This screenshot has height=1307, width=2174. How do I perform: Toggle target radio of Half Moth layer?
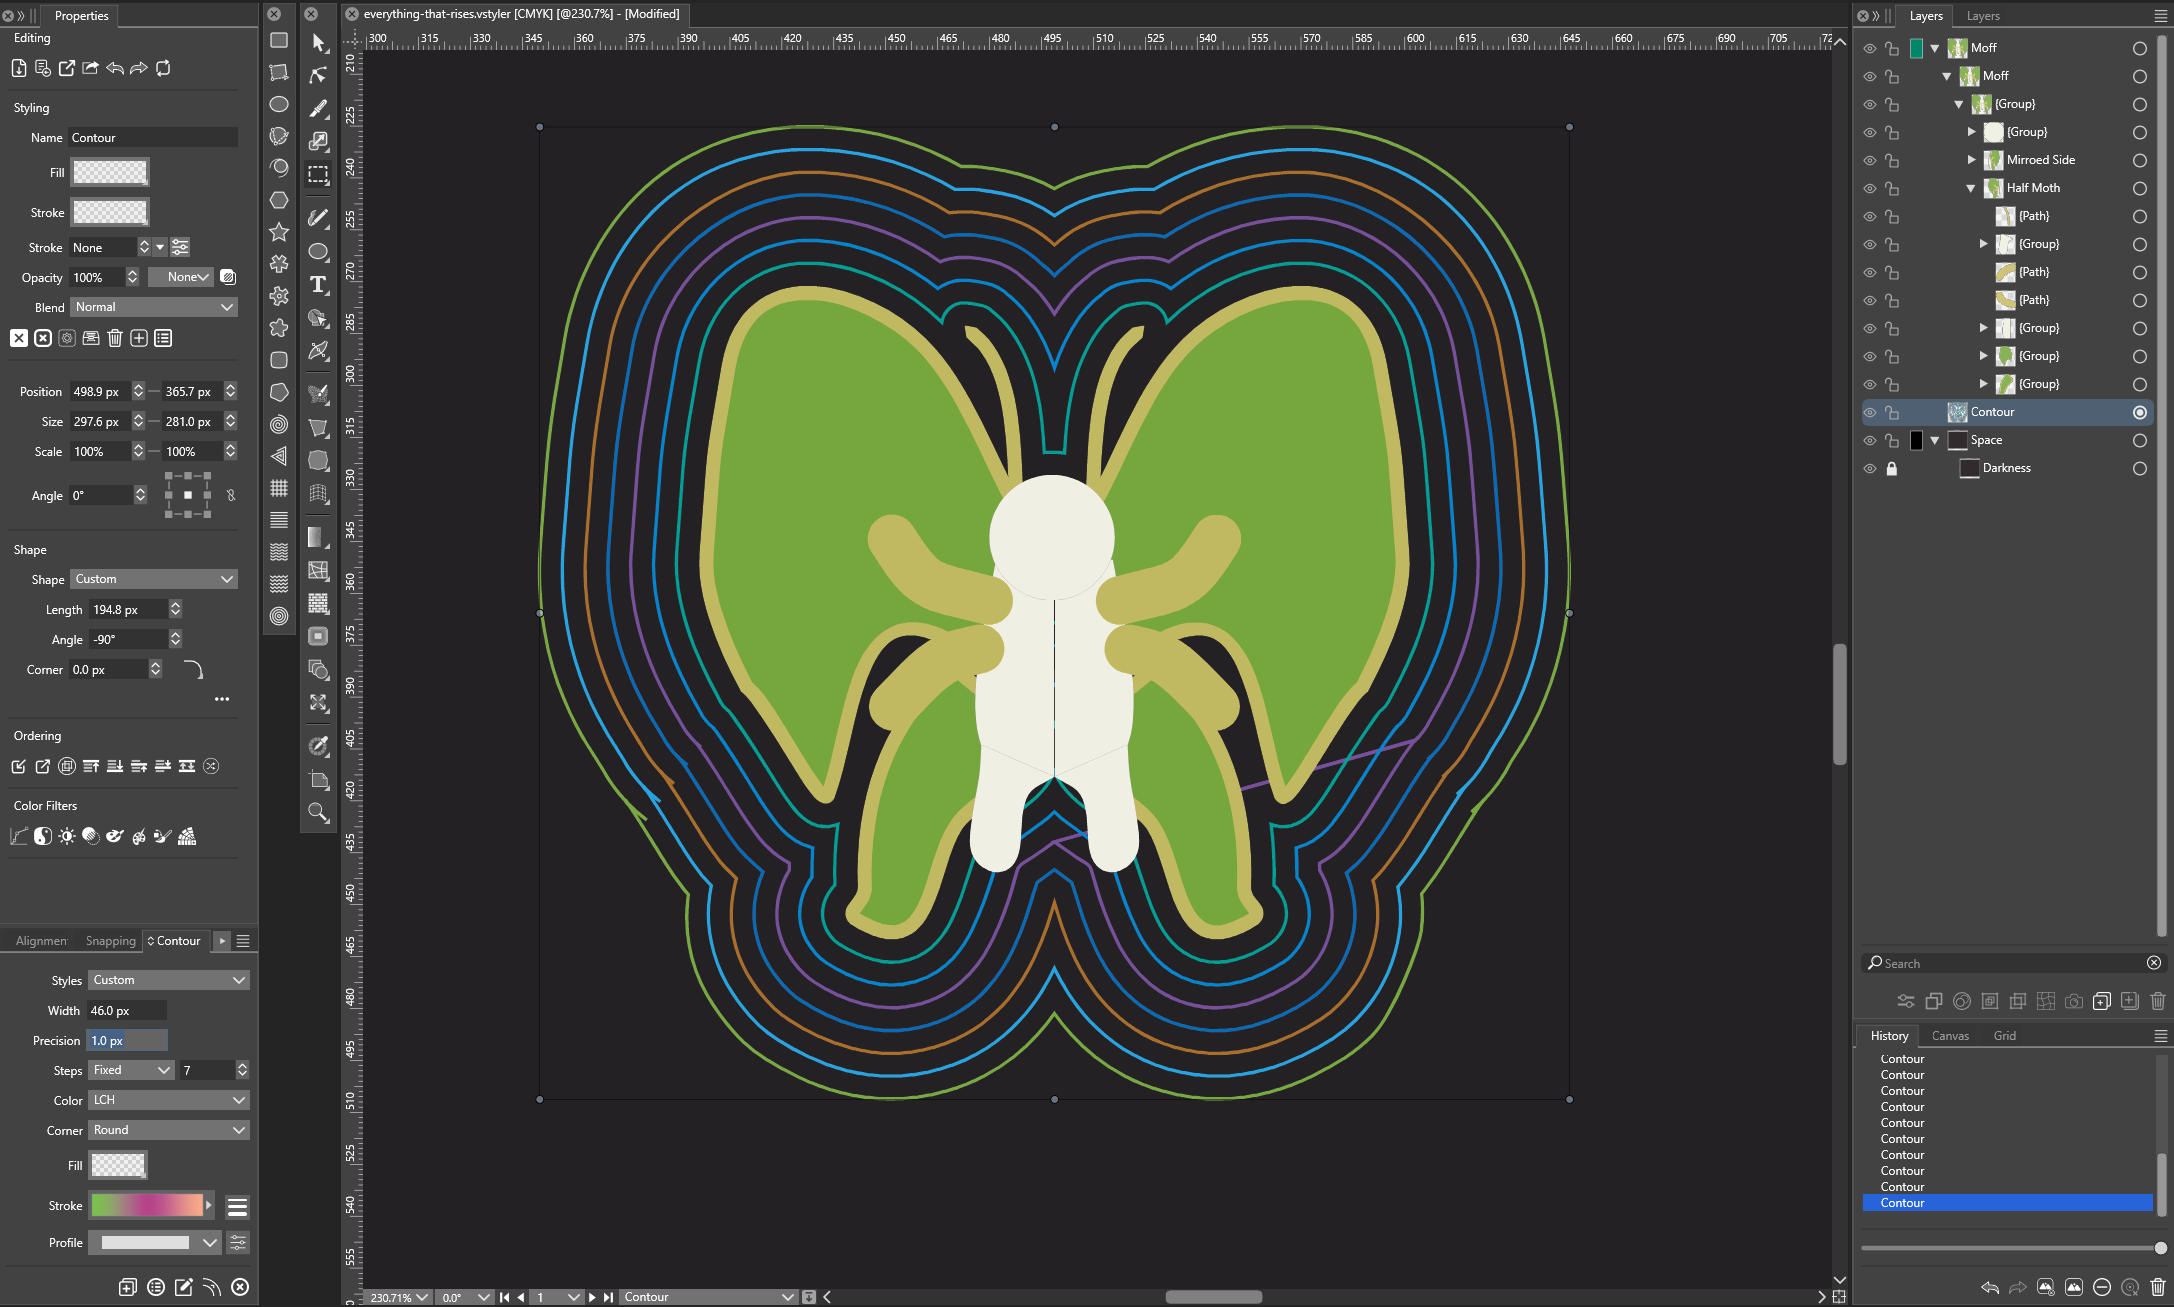coord(2139,188)
